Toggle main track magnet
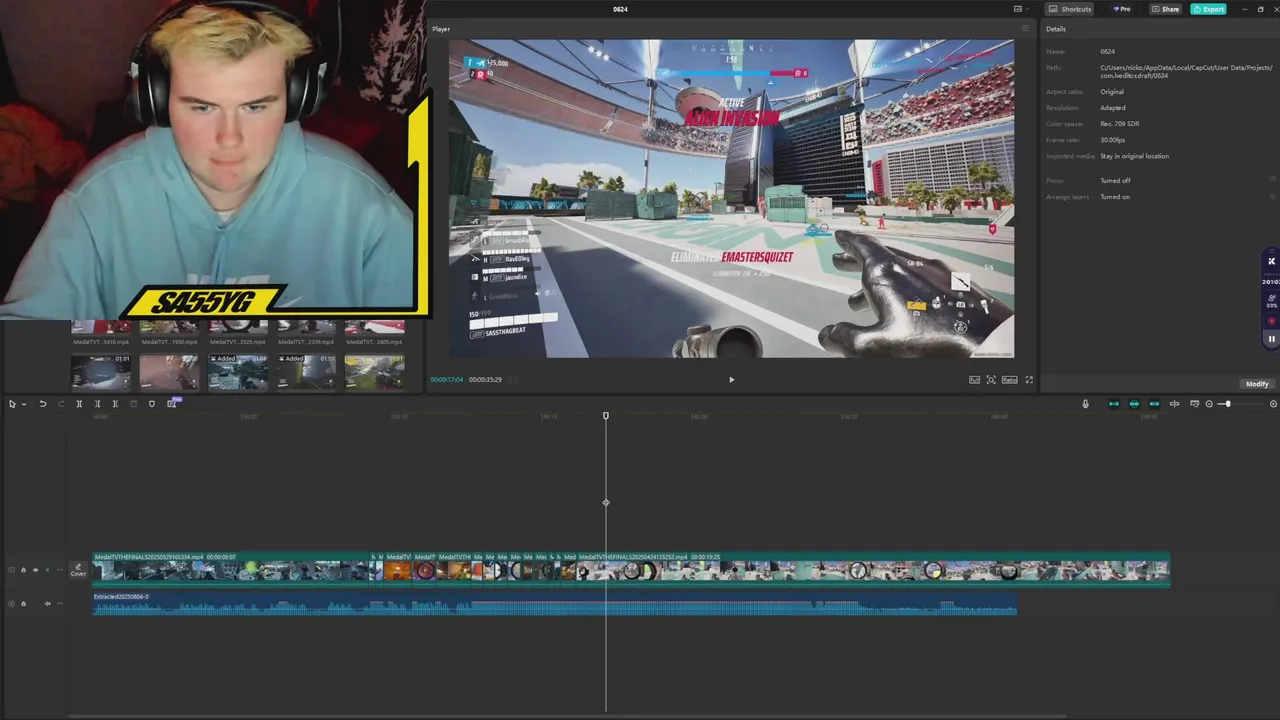Viewport: 1280px width, 720px height. click(x=1114, y=404)
